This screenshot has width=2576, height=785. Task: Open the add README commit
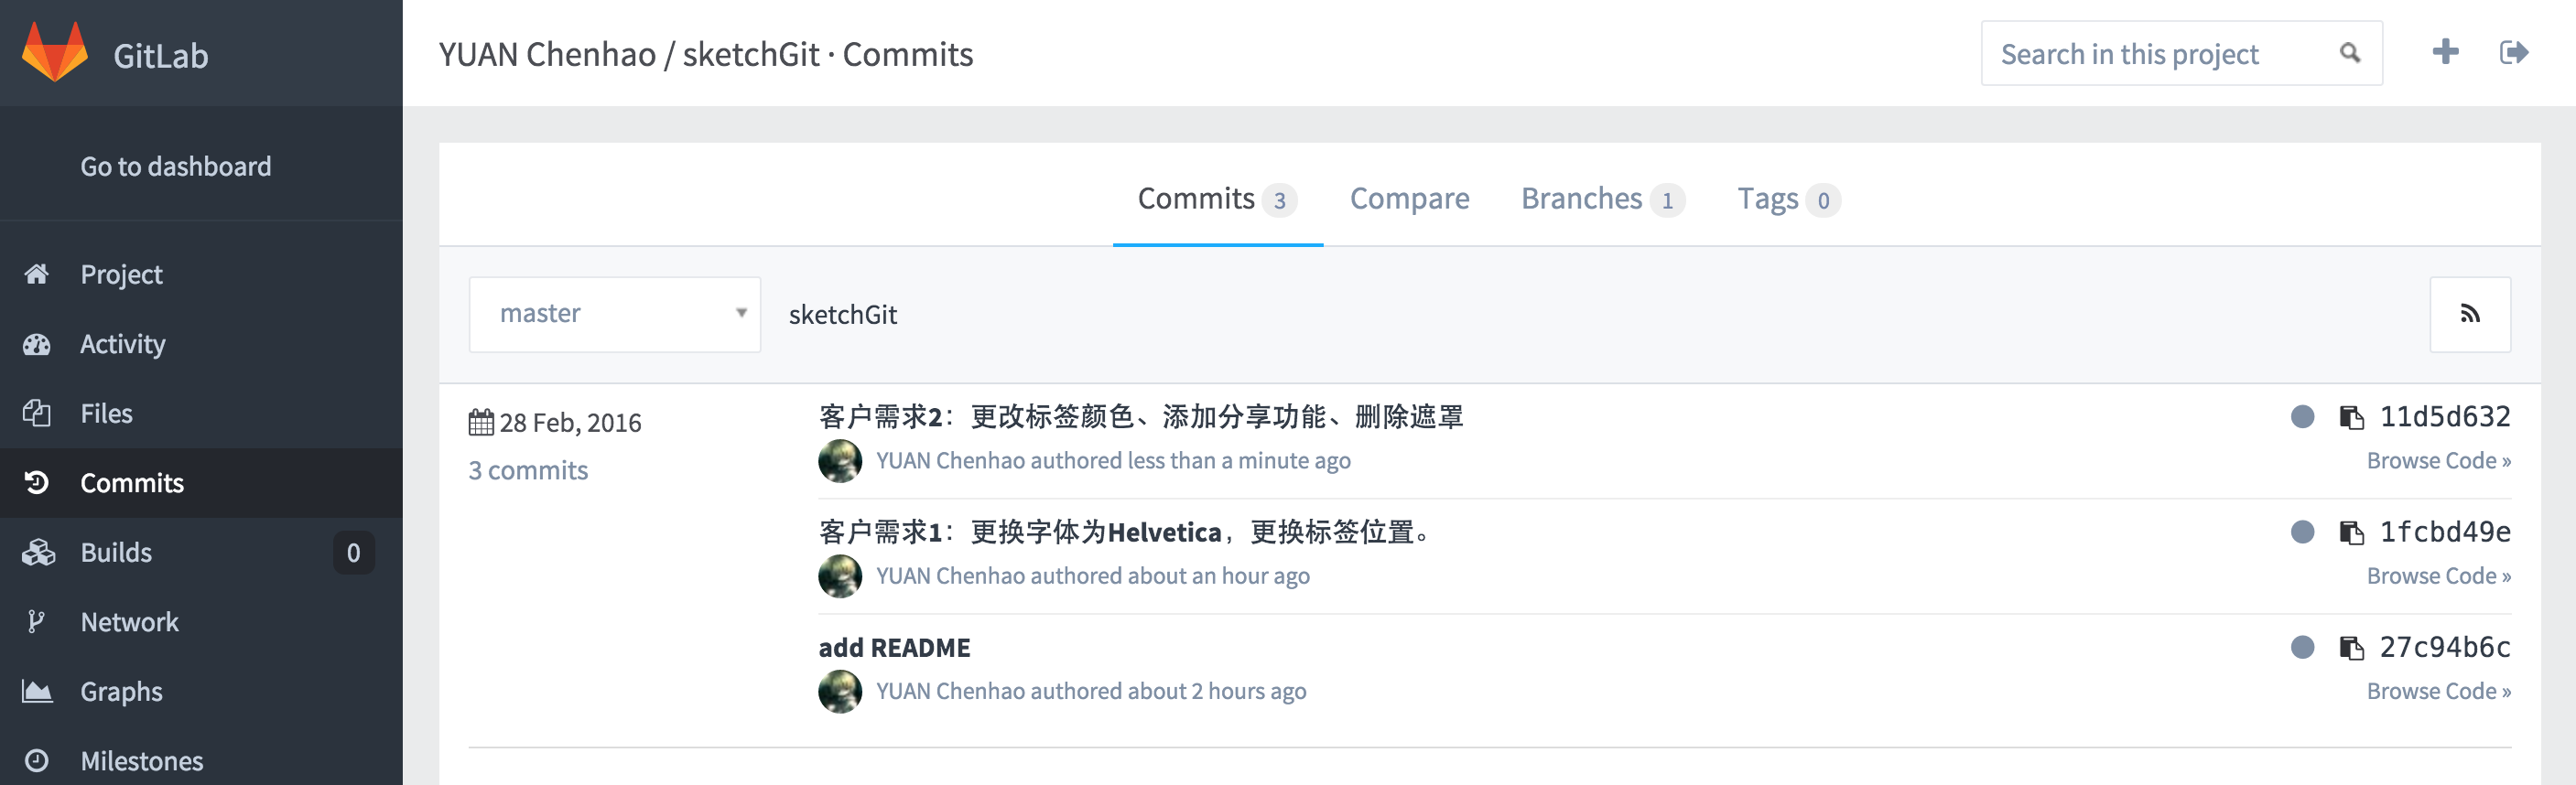pos(894,648)
